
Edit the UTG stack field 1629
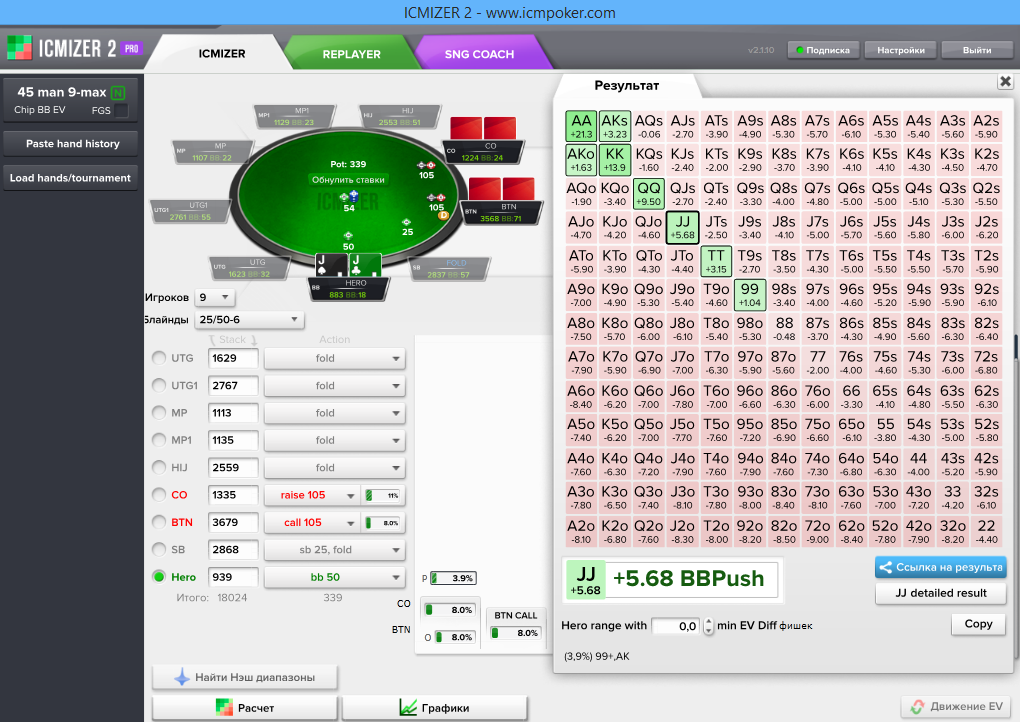click(233, 358)
